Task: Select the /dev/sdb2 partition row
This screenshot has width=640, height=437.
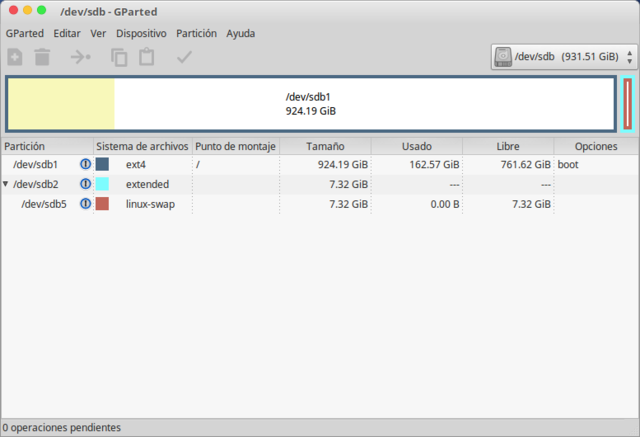Action: (320, 184)
